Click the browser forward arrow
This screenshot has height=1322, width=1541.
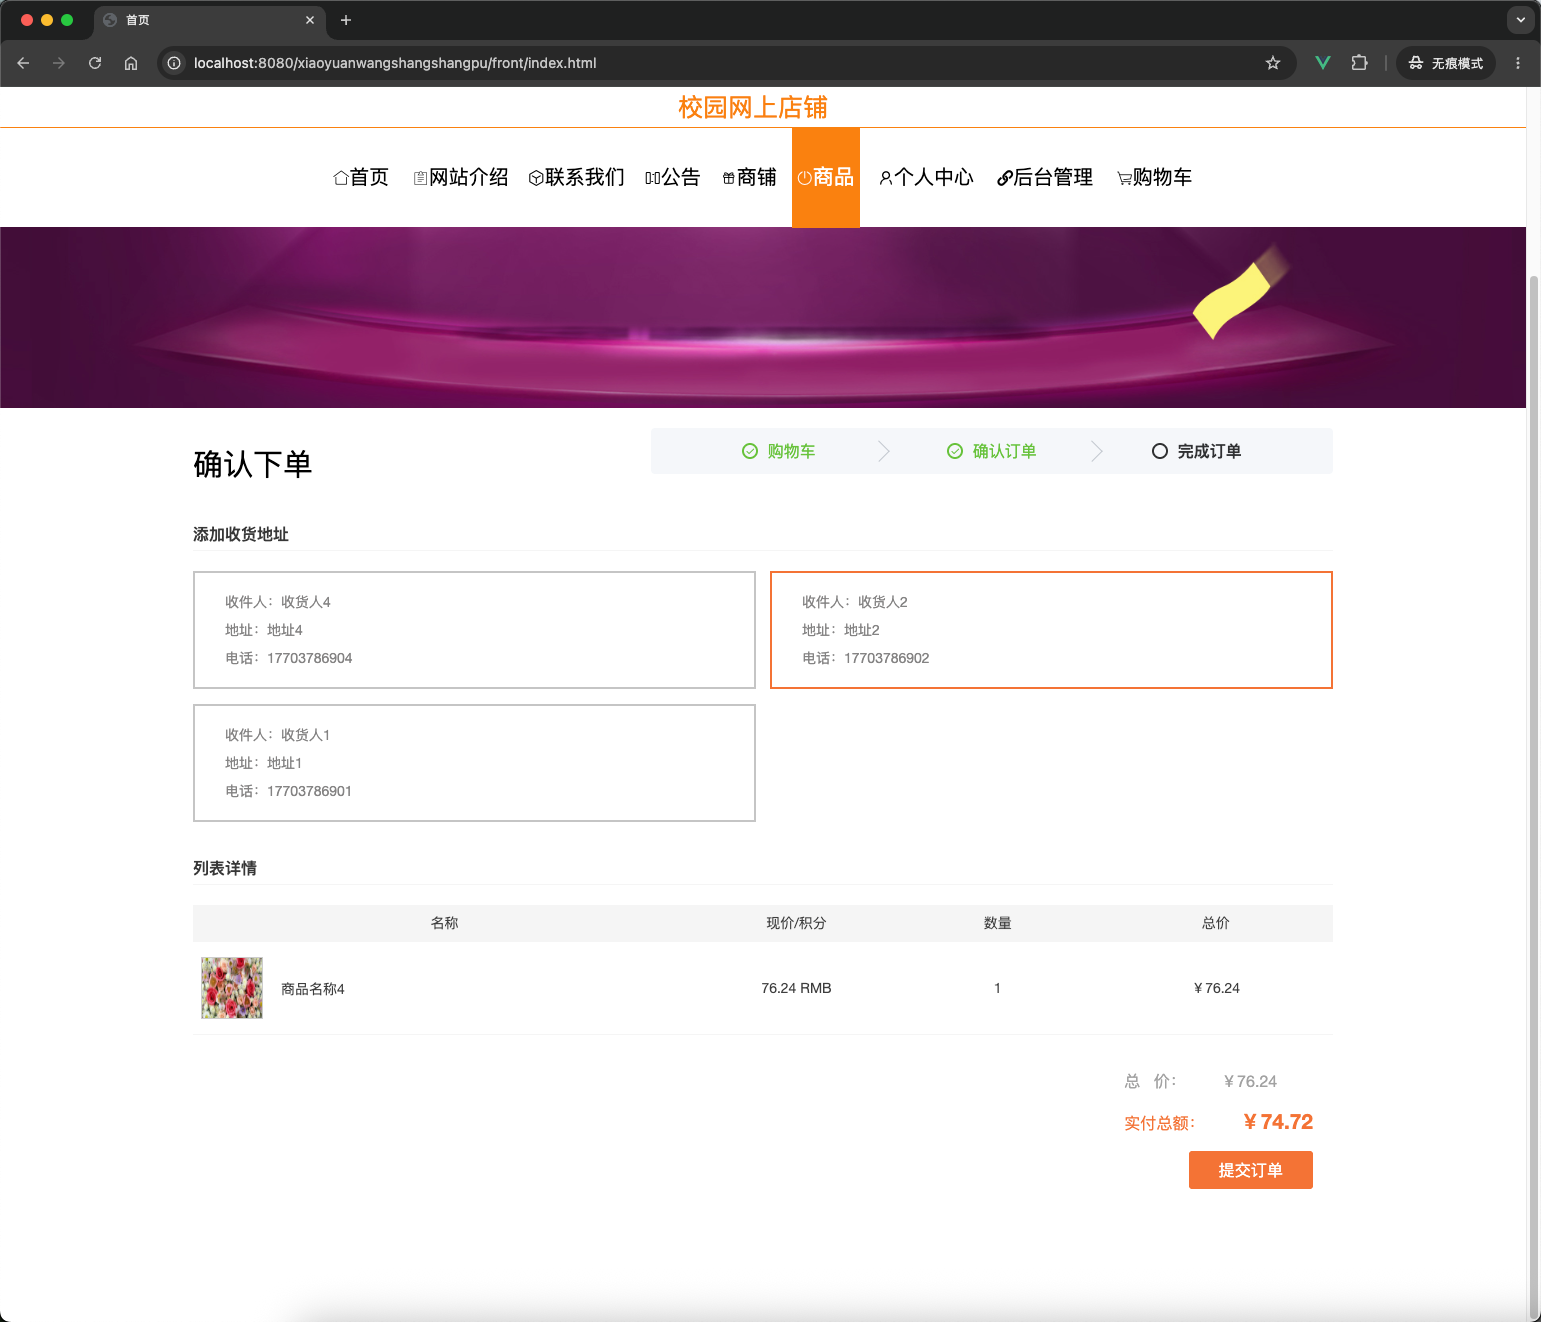[x=59, y=63]
